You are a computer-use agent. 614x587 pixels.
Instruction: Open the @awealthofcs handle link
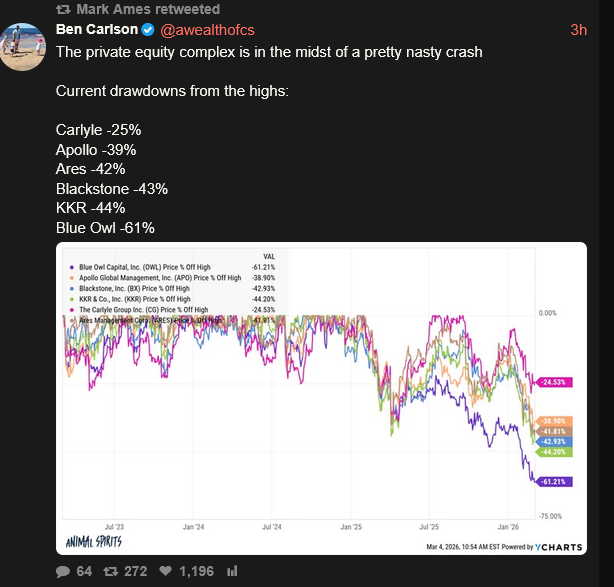coord(206,30)
